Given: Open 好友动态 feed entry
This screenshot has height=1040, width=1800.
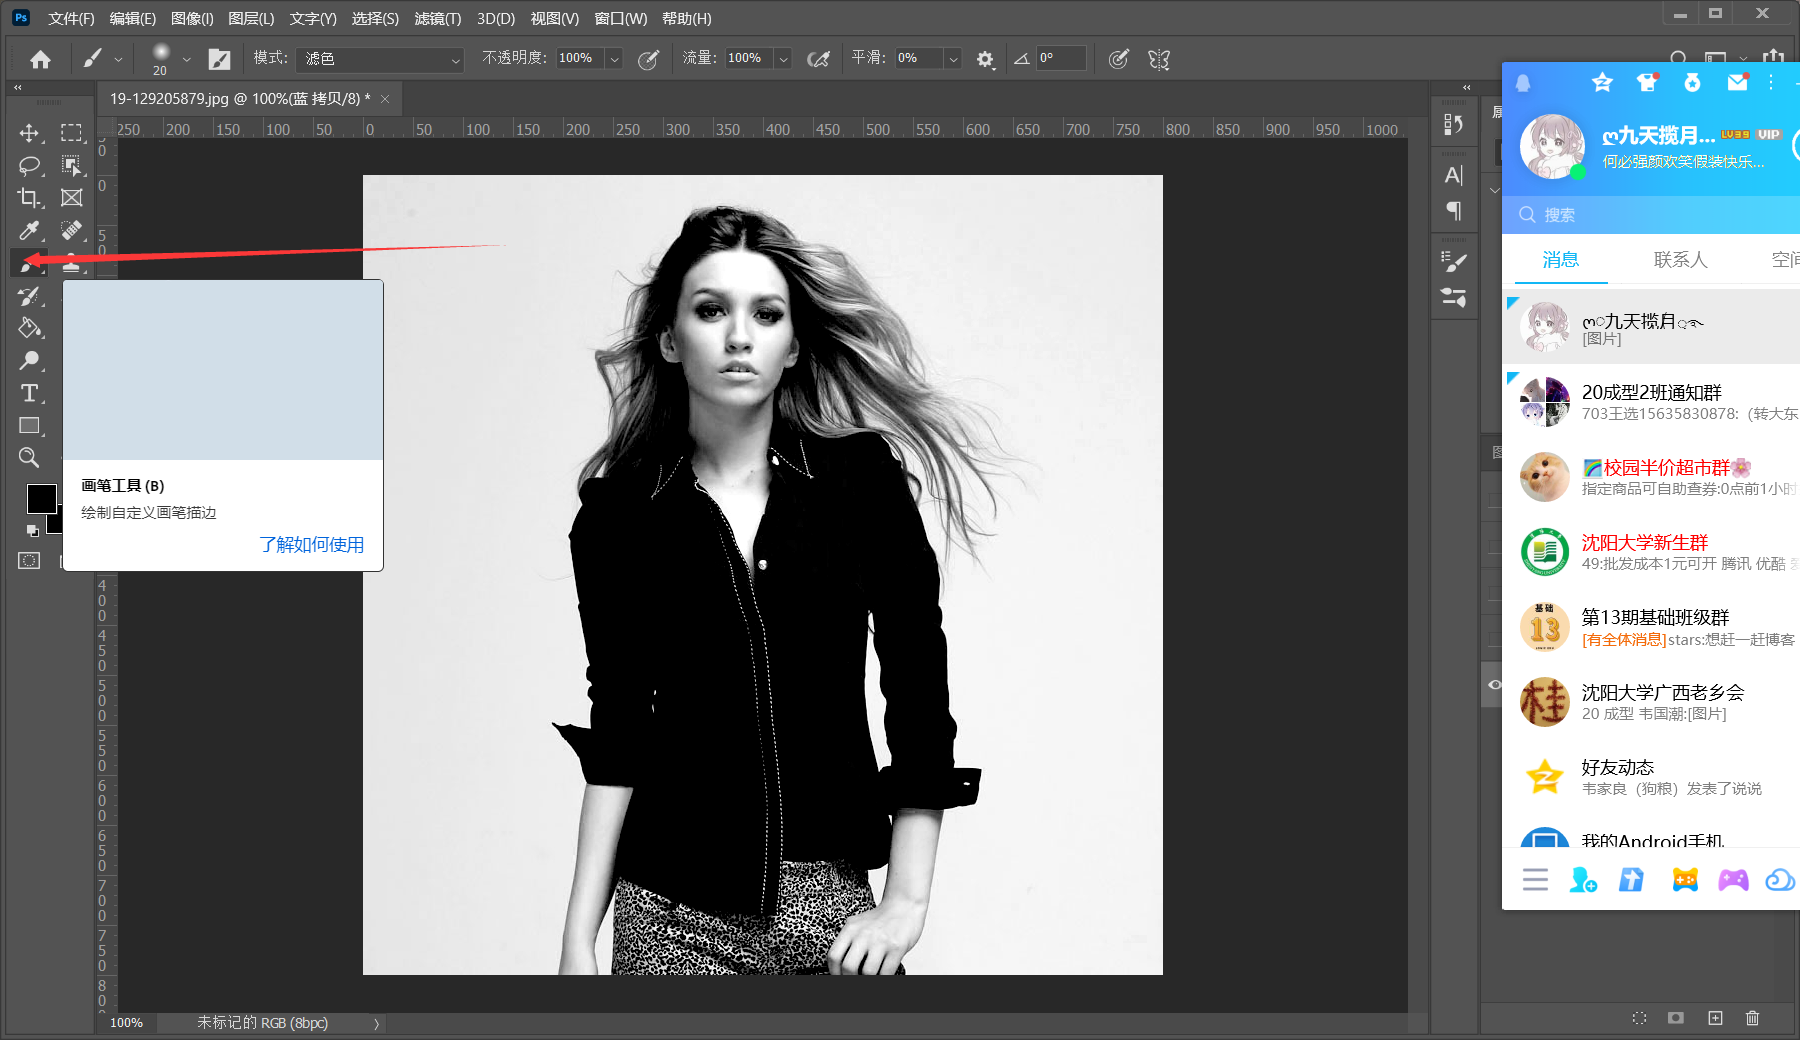Looking at the screenshot, I should coord(1651,777).
